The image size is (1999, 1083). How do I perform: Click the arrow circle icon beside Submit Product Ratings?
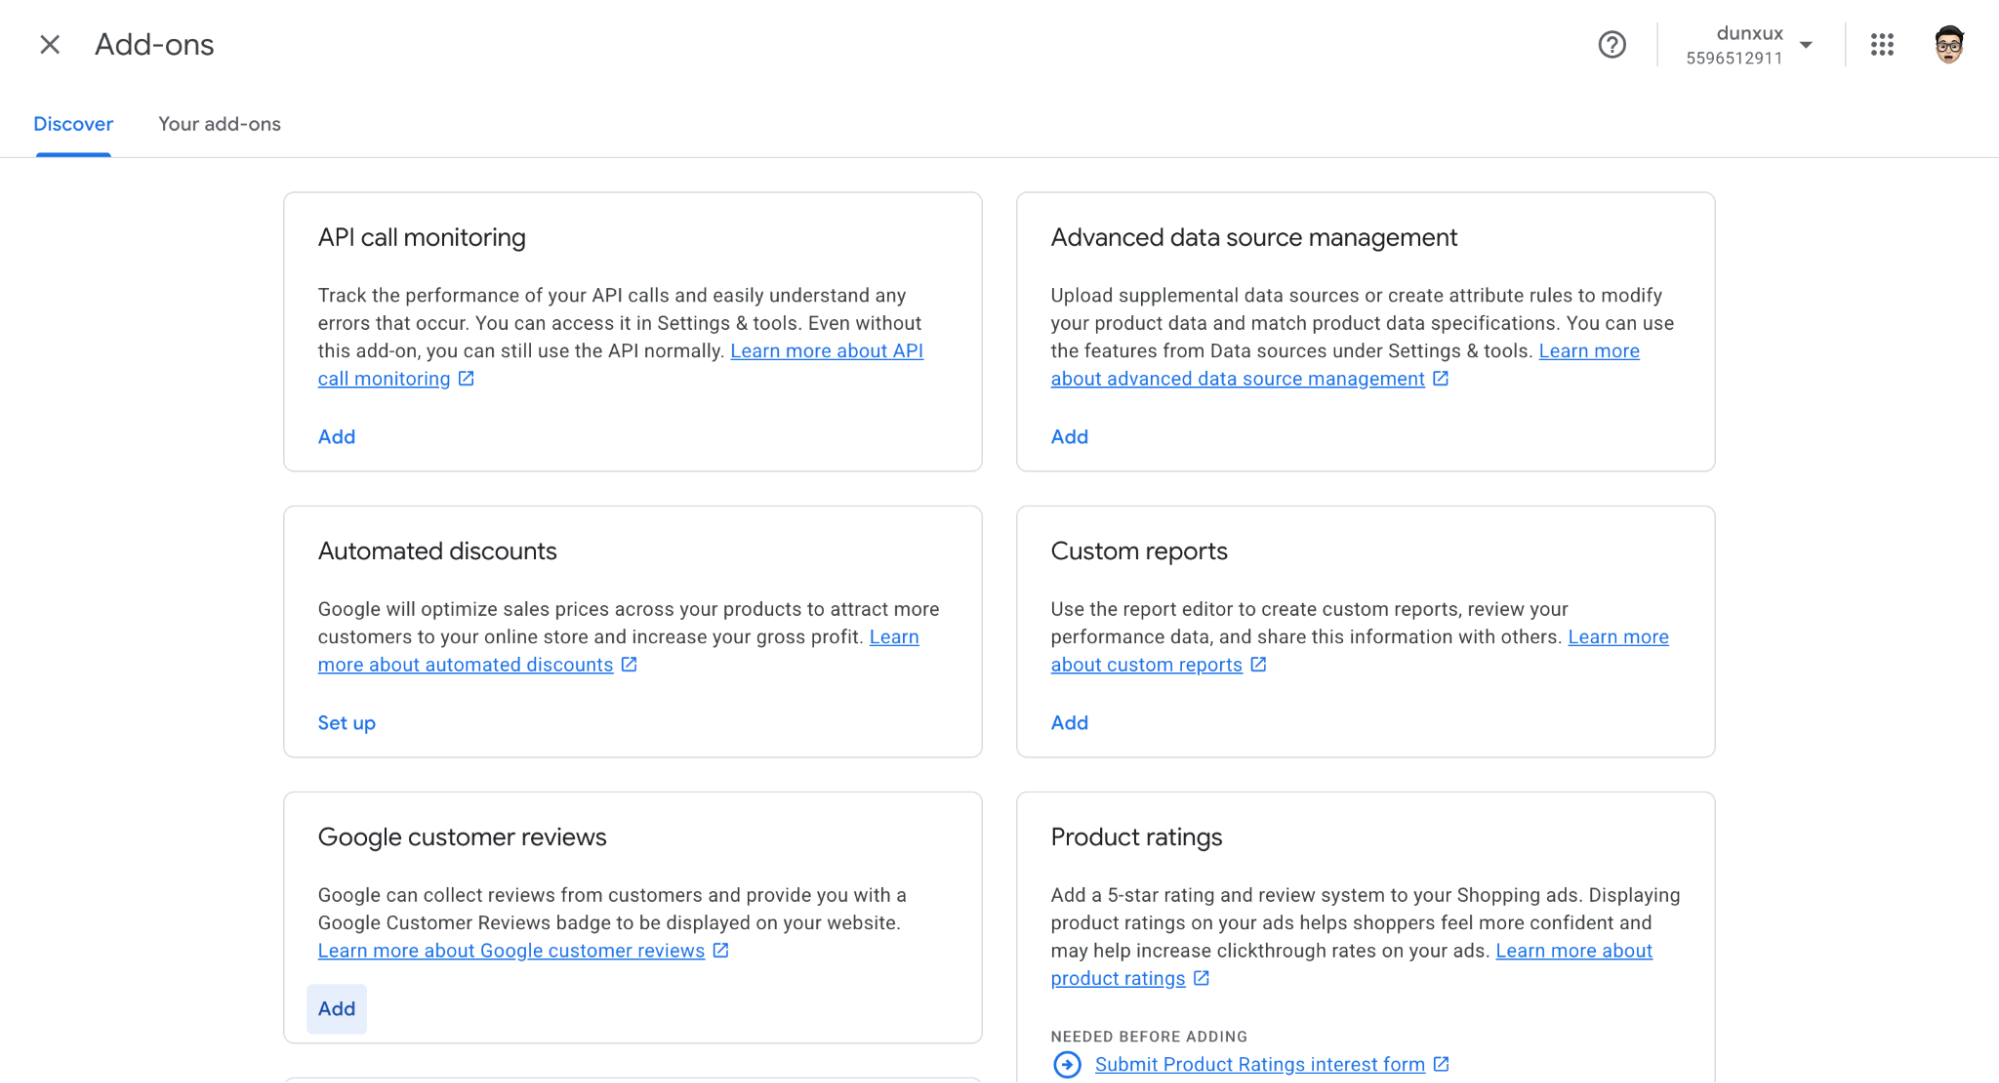tap(1066, 1065)
